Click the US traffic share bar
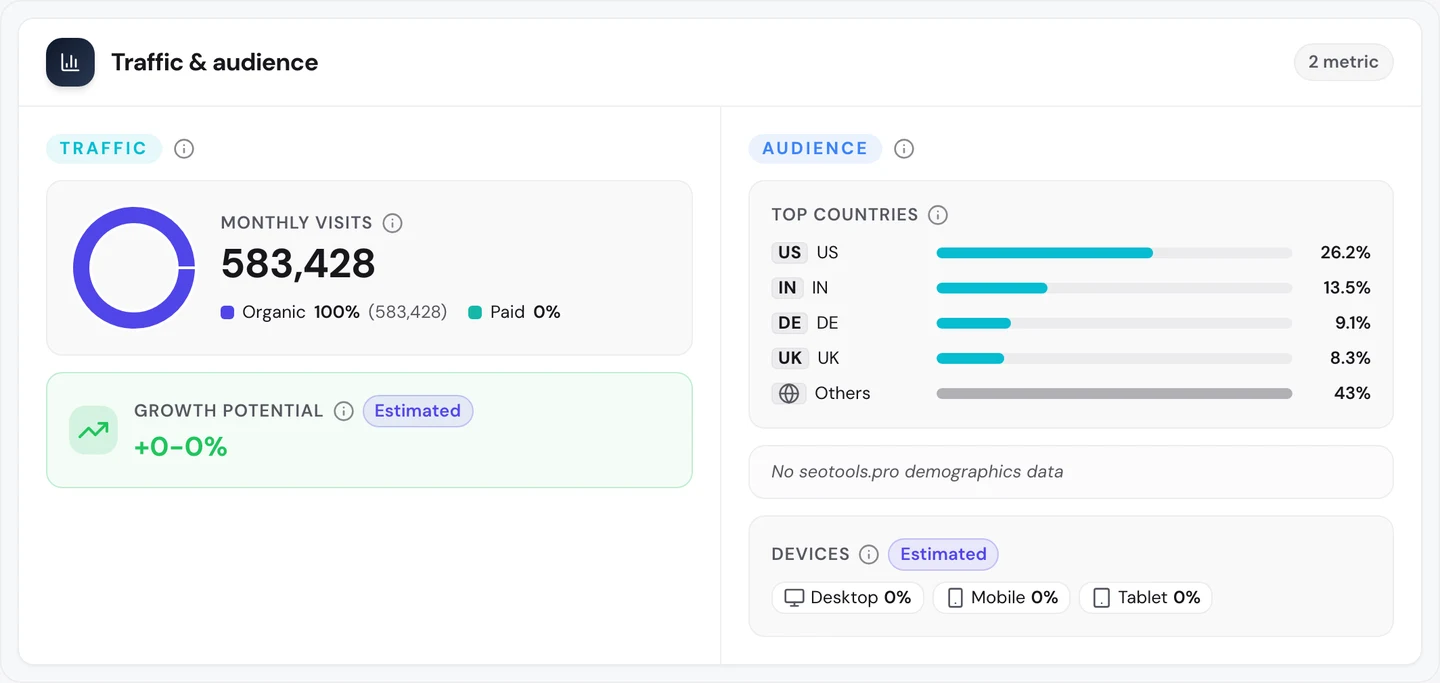1440x683 pixels. pos(1114,253)
